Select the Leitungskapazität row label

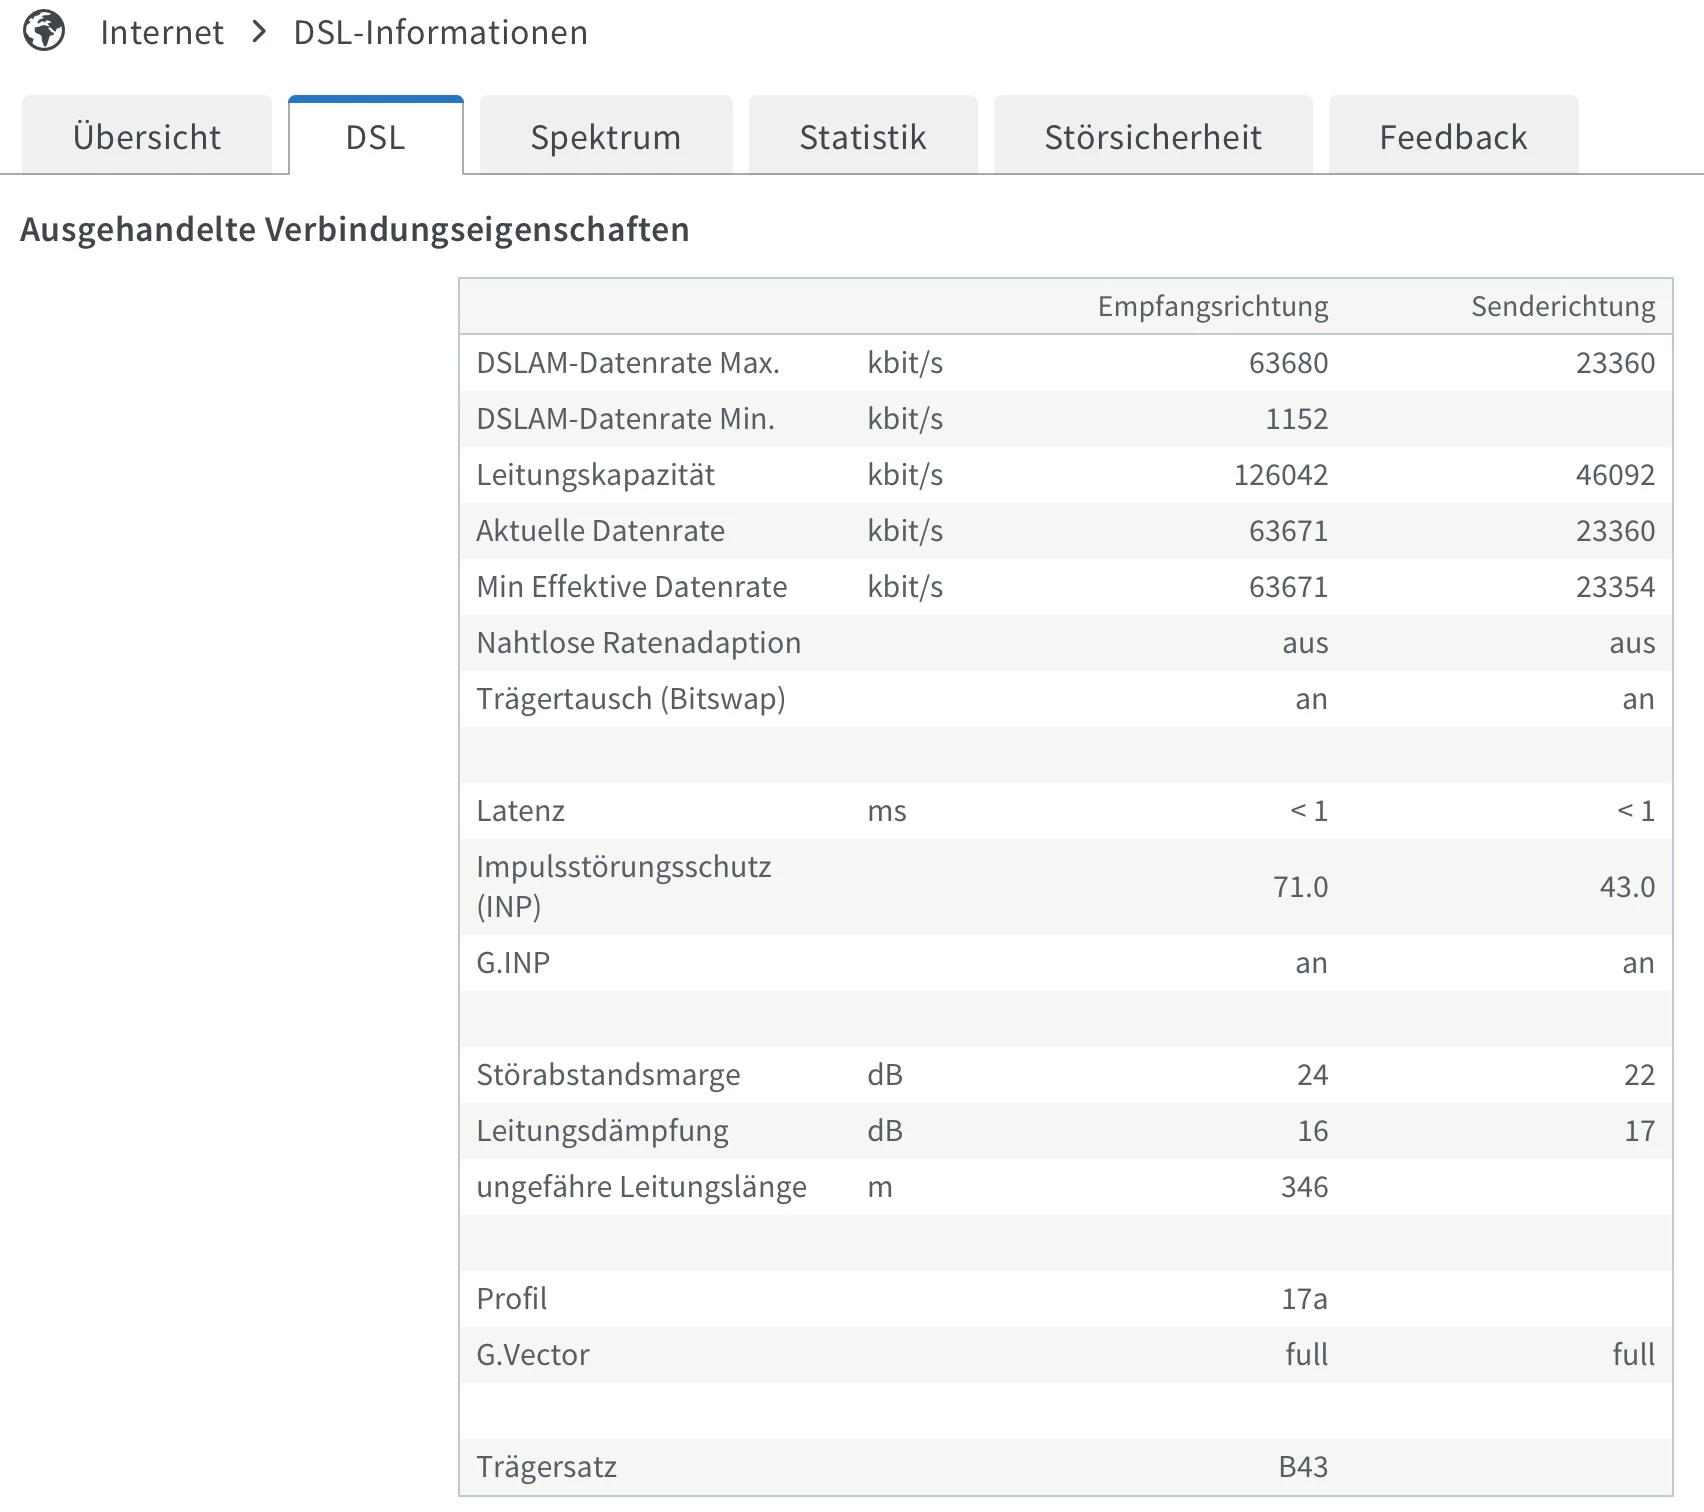595,475
